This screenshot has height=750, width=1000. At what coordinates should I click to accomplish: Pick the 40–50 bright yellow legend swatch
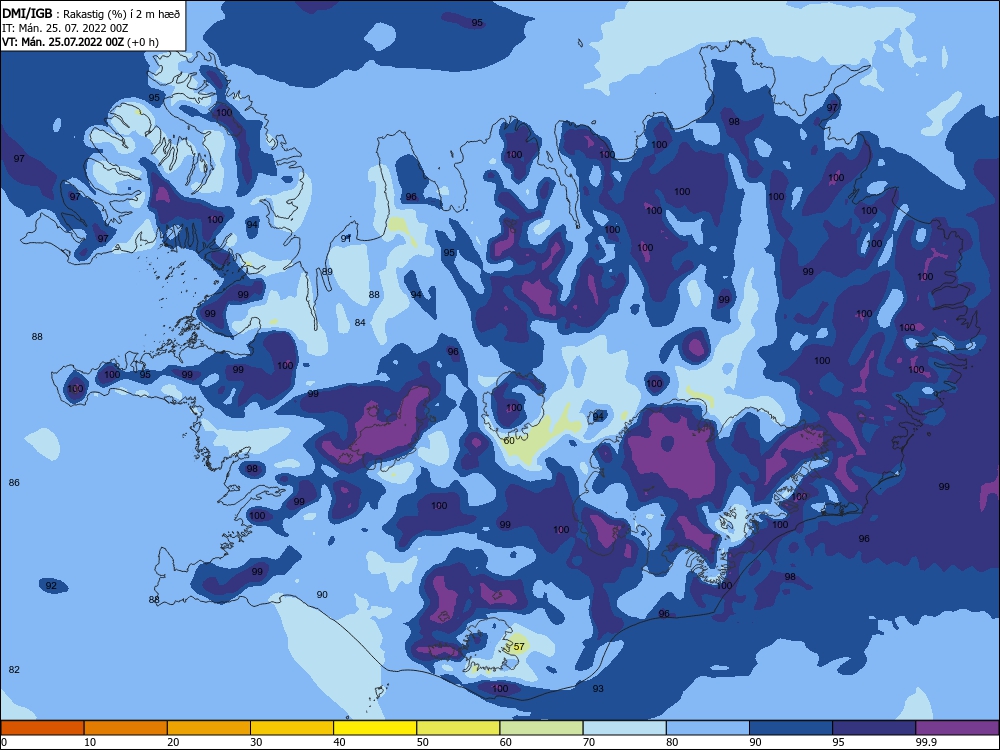375,728
